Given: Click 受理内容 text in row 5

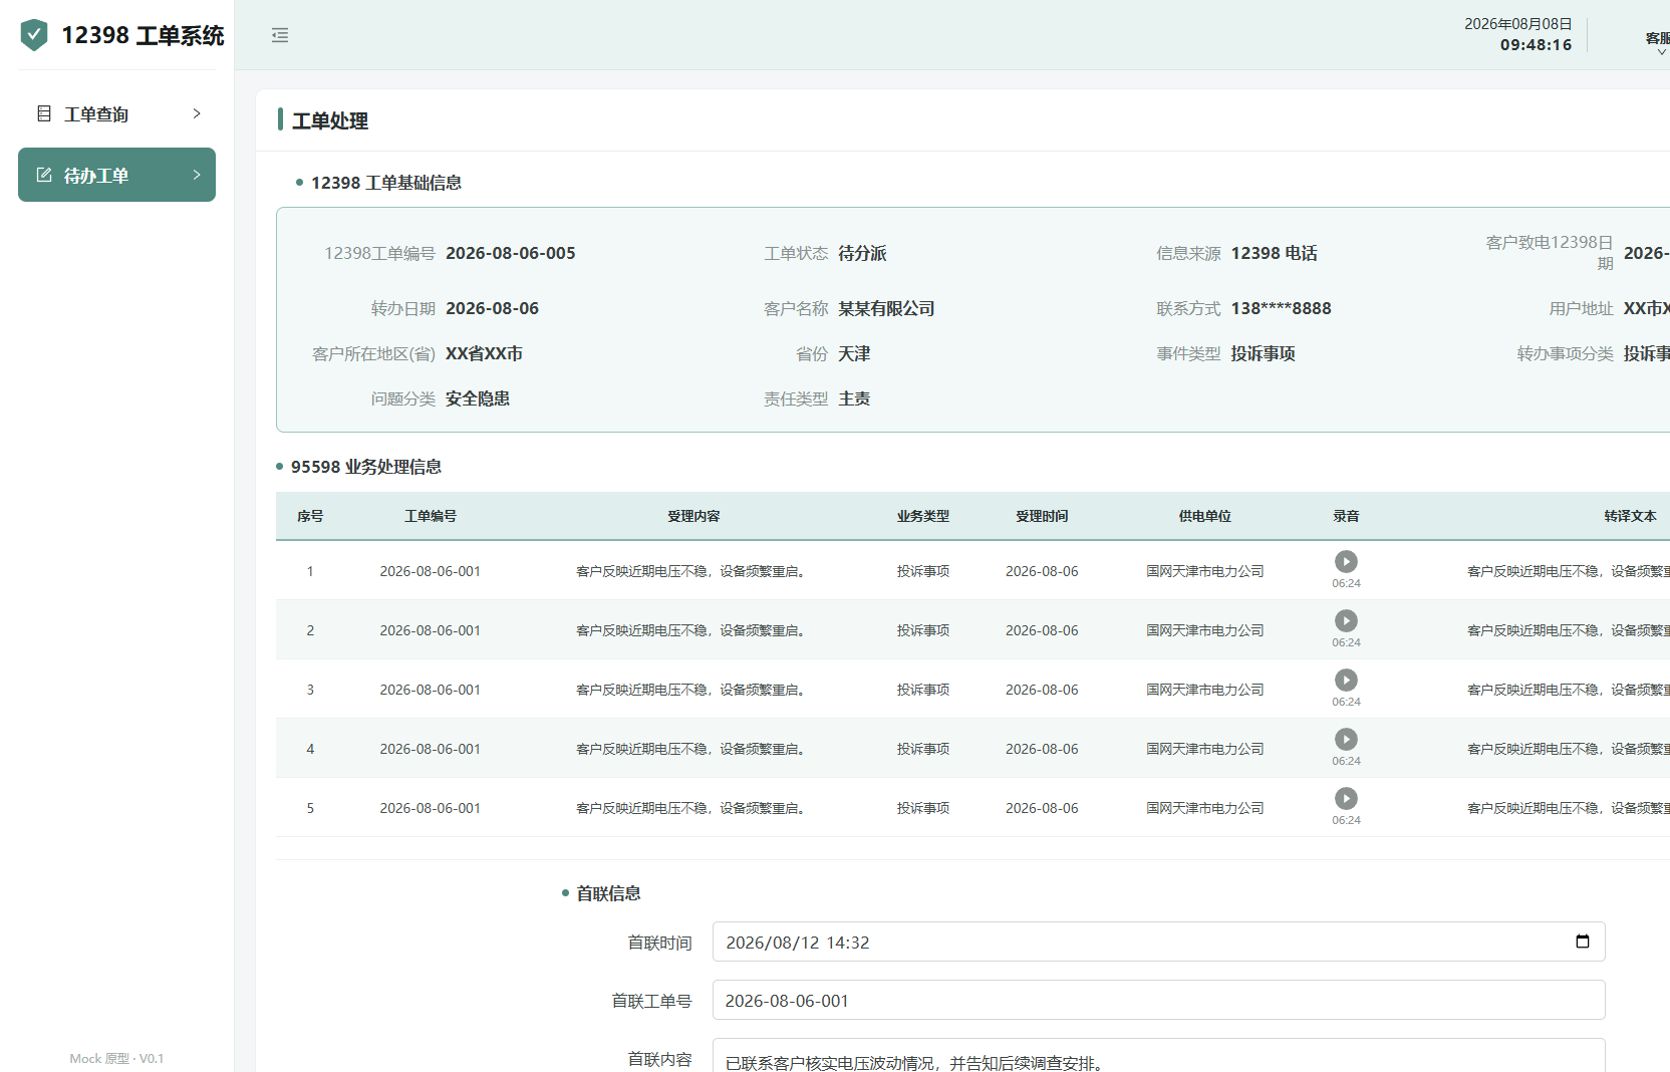Looking at the screenshot, I should click(x=693, y=808).
